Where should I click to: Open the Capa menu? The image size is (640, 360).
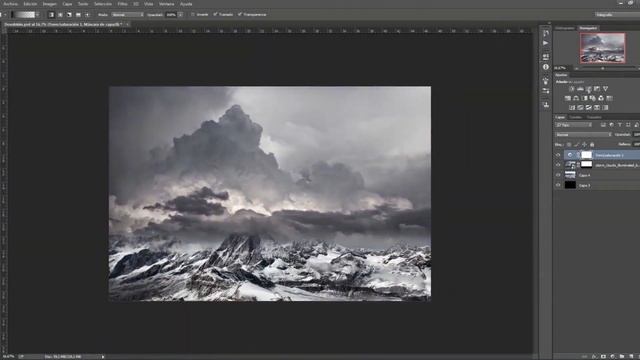click(x=67, y=4)
